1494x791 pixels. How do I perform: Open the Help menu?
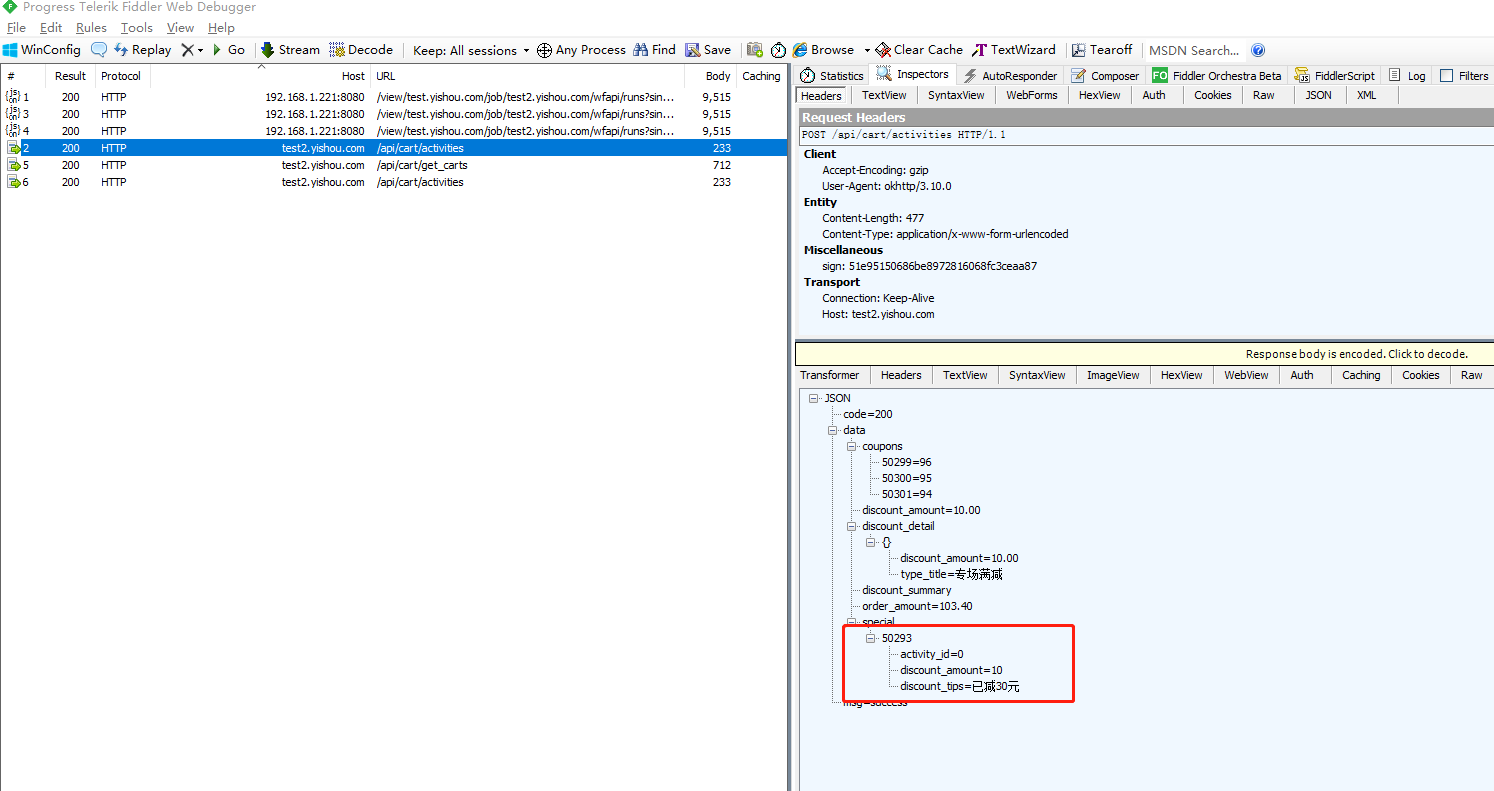[221, 28]
